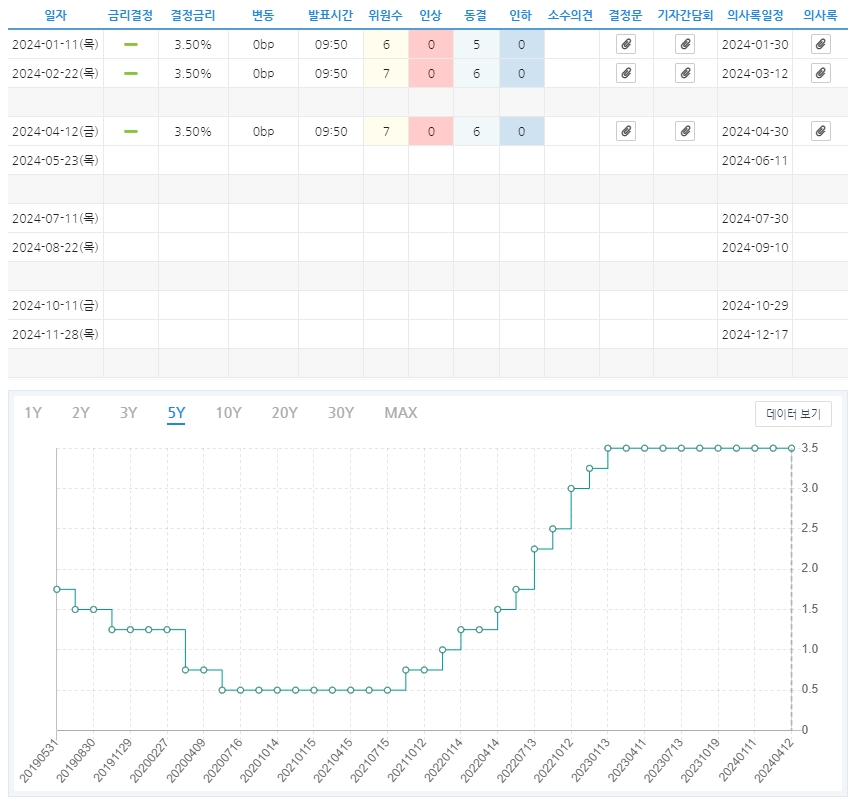Click the 소수의견 column header
Image resolution: width=855 pixels, height=802 pixels.
pos(571,16)
